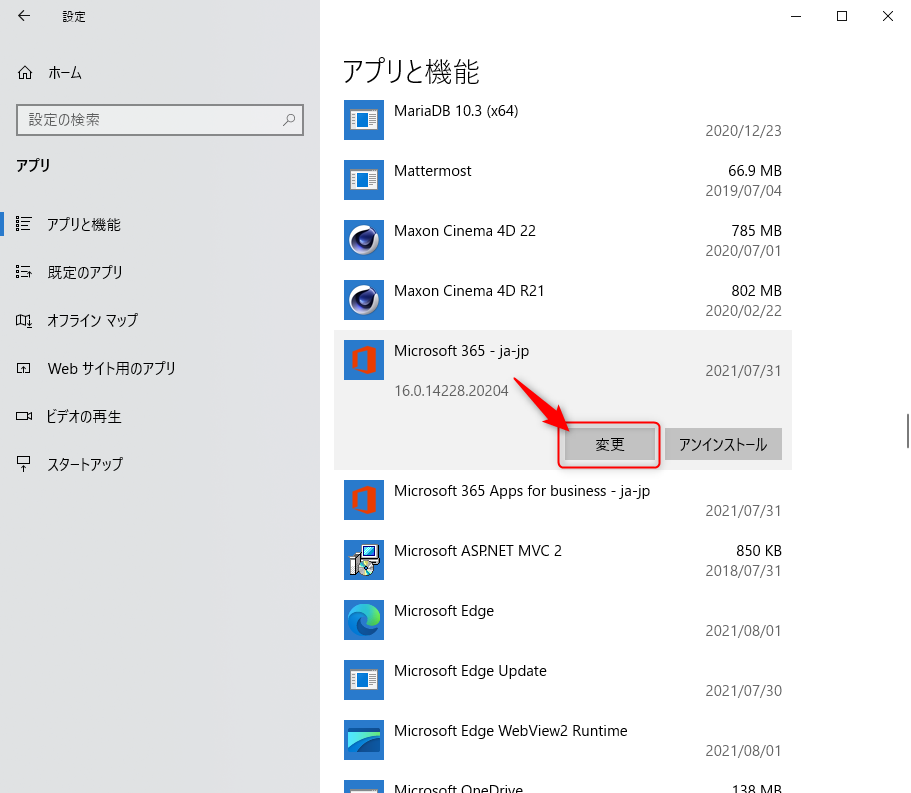Viewport: 911px width, 793px height.
Task: Select the MariaDB 10.3 (x64) entry name
Action: point(456,111)
